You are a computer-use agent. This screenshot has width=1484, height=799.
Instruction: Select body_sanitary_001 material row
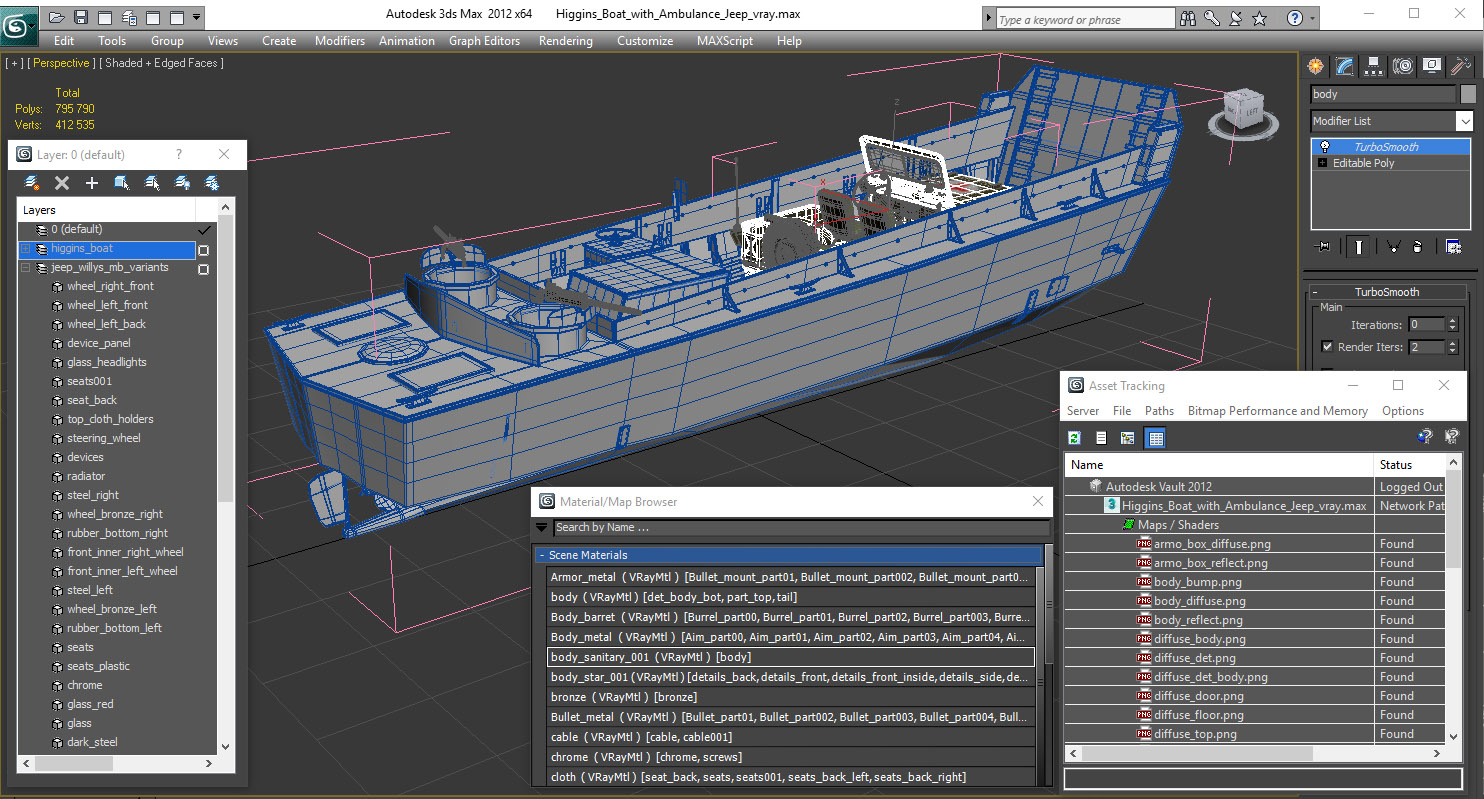tap(790, 657)
